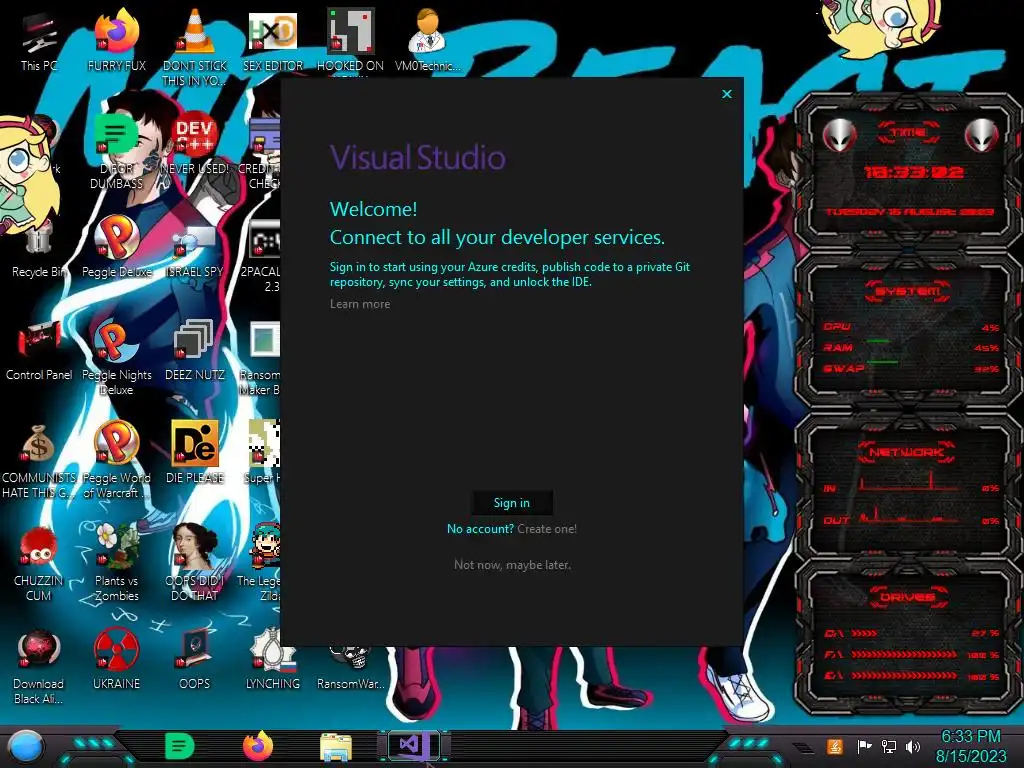
Task: Open the Learn more link
Action: pos(360,304)
